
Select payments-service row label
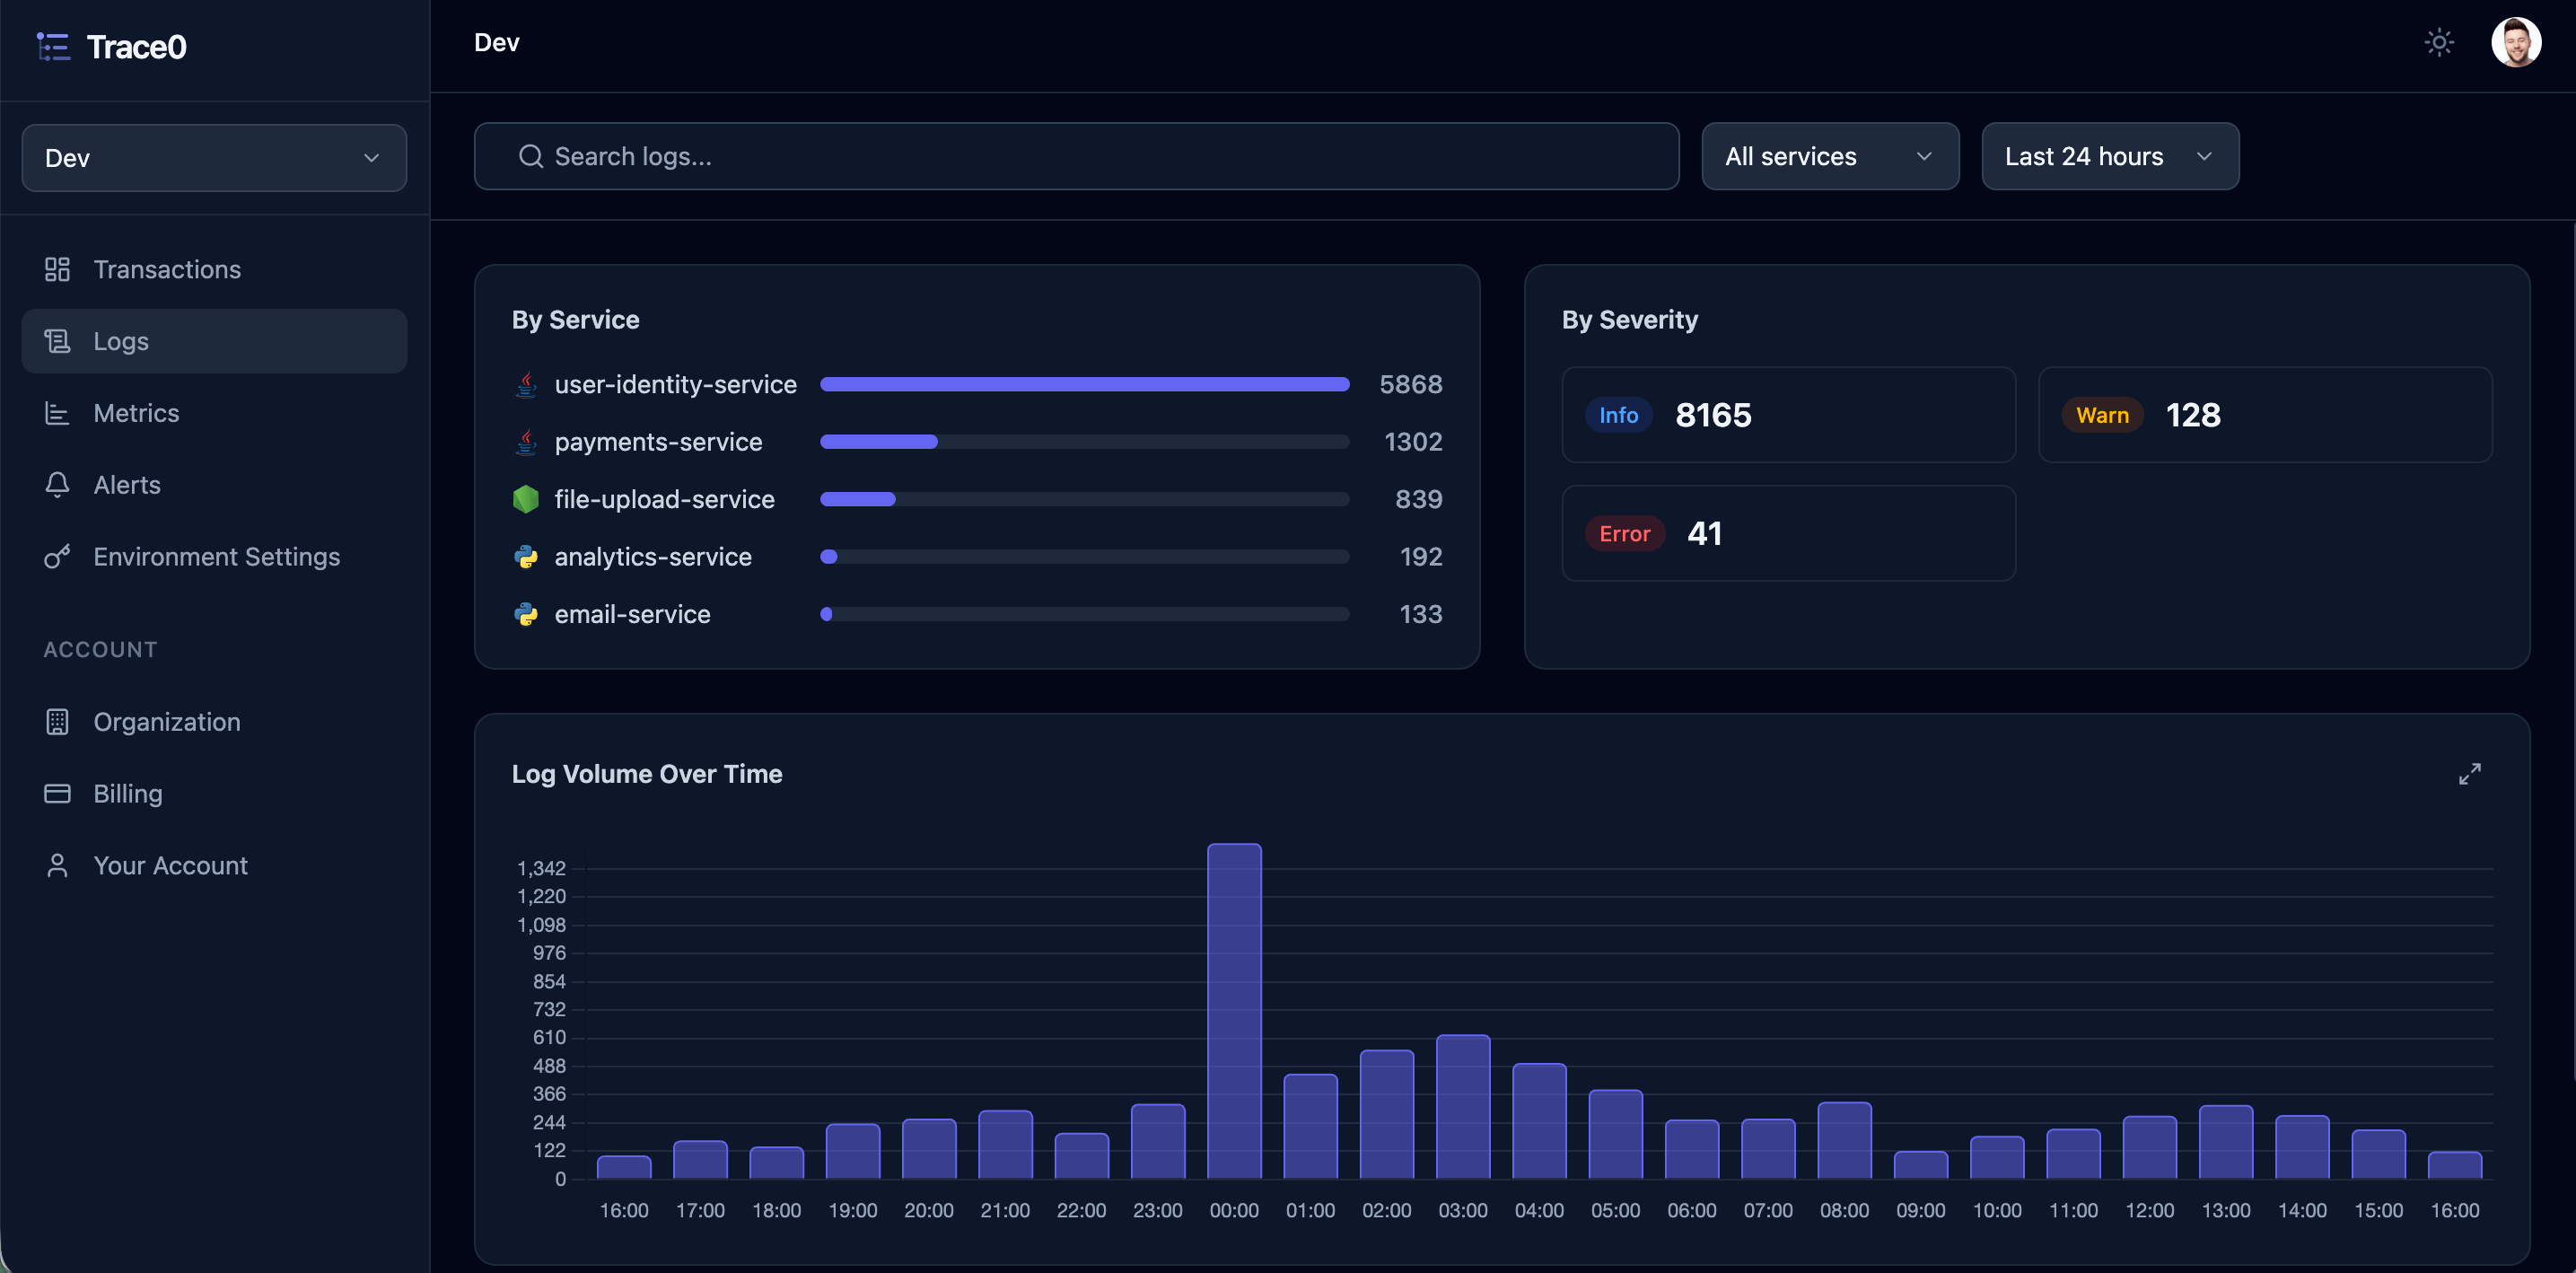coord(658,442)
